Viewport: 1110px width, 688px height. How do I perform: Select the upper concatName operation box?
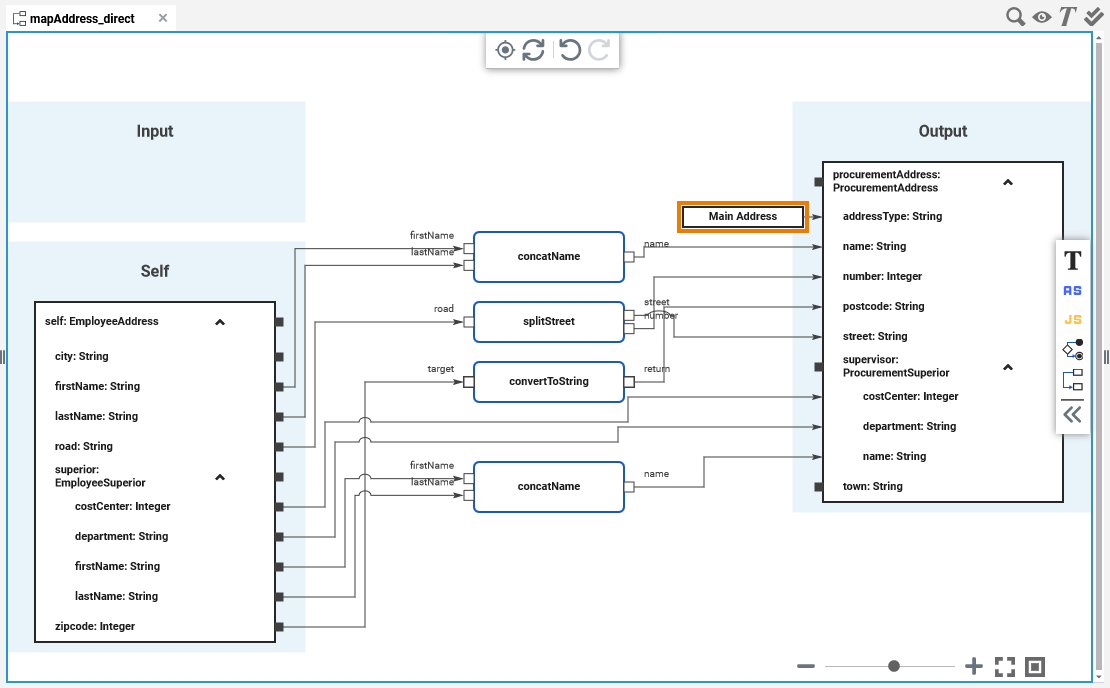pos(549,257)
